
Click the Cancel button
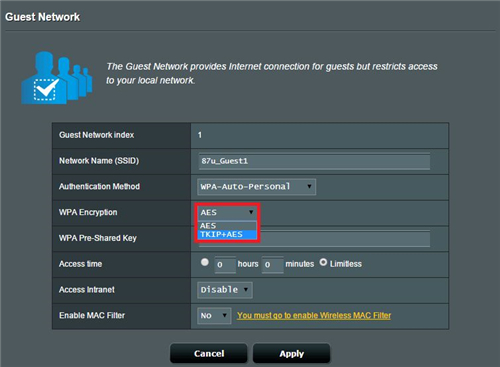[x=209, y=353]
